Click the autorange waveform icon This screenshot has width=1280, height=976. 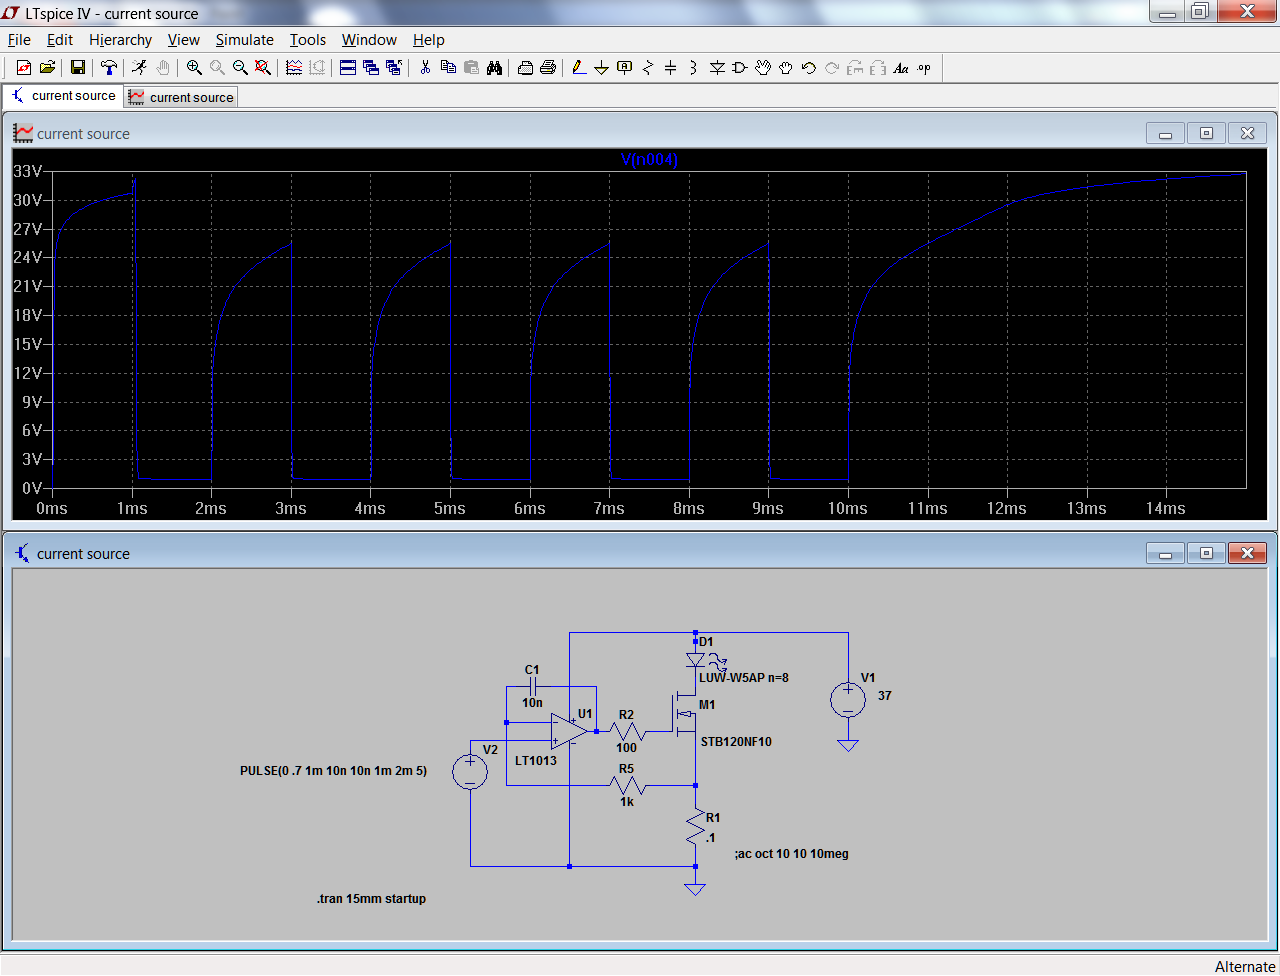coord(294,68)
